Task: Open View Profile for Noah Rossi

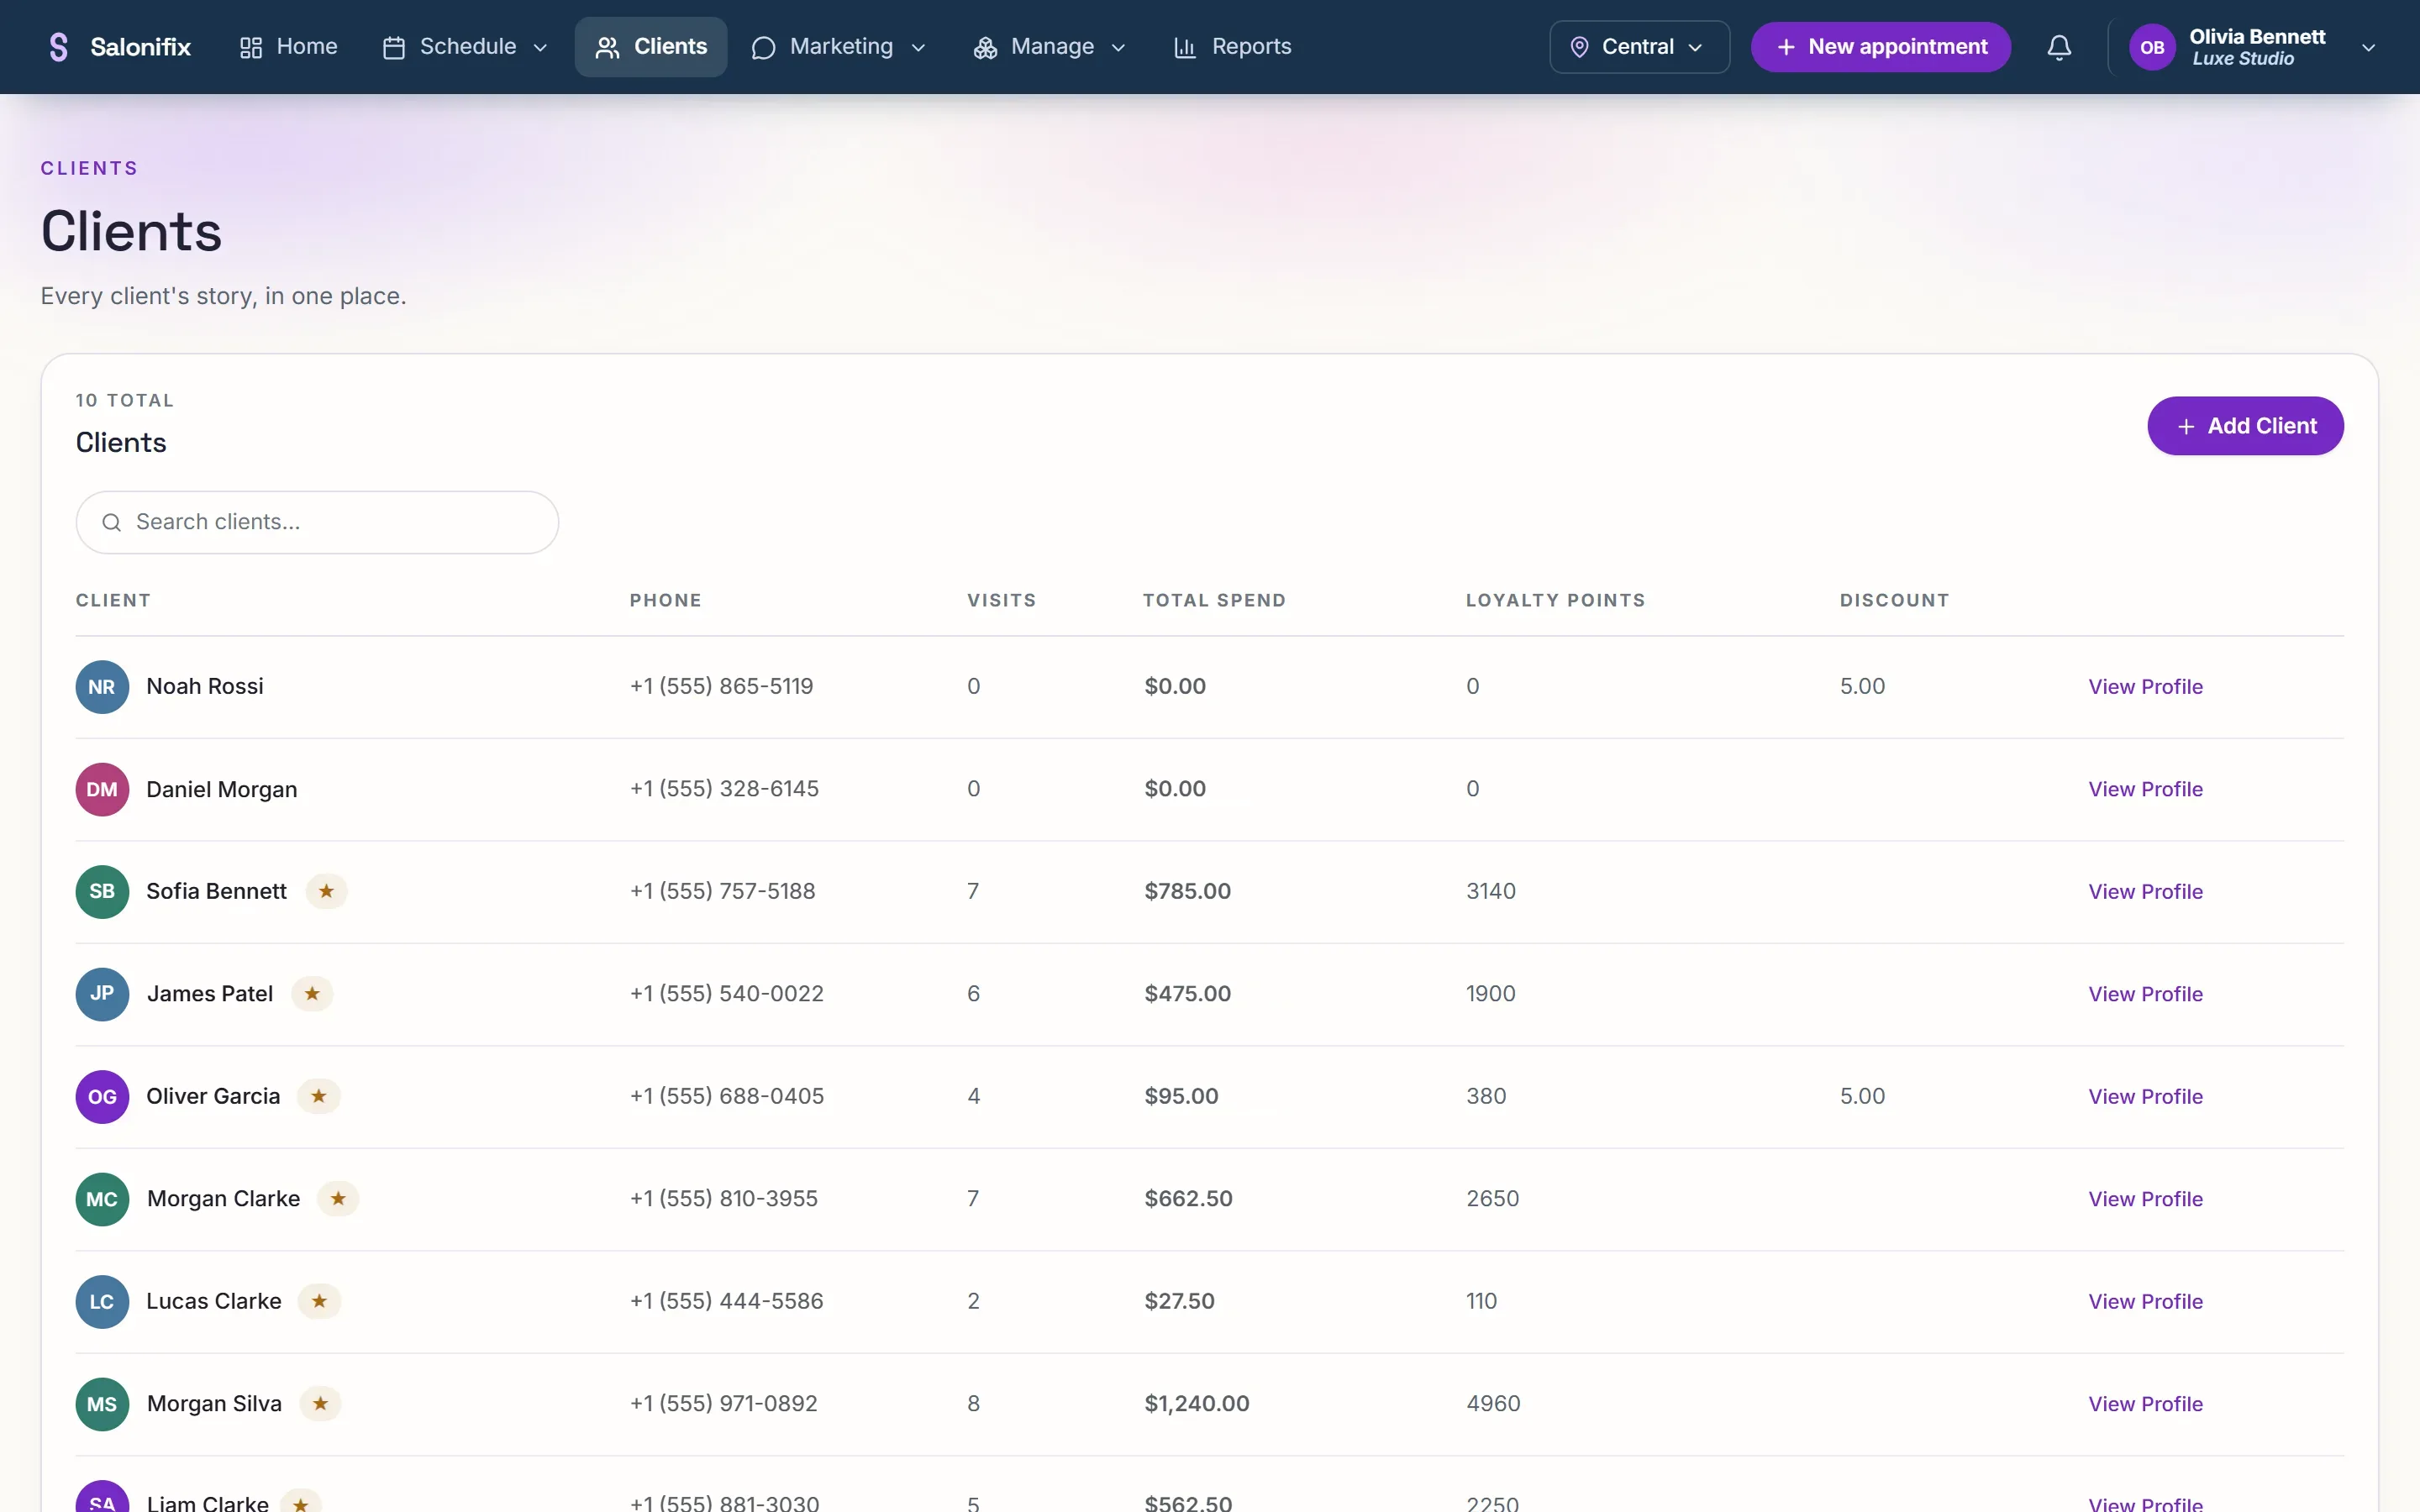Action: [2145, 687]
